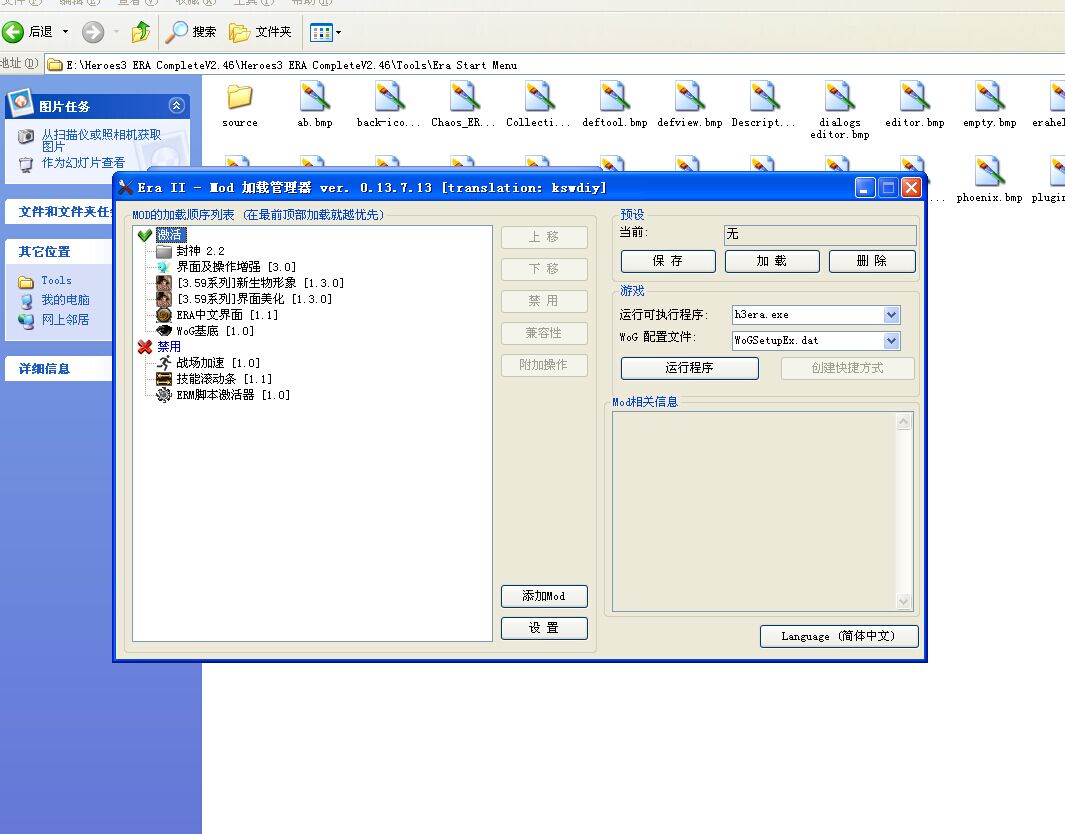The image size is (1065, 834).
Task: Click 作为幻灯片查看 link
Action: click(x=83, y=163)
